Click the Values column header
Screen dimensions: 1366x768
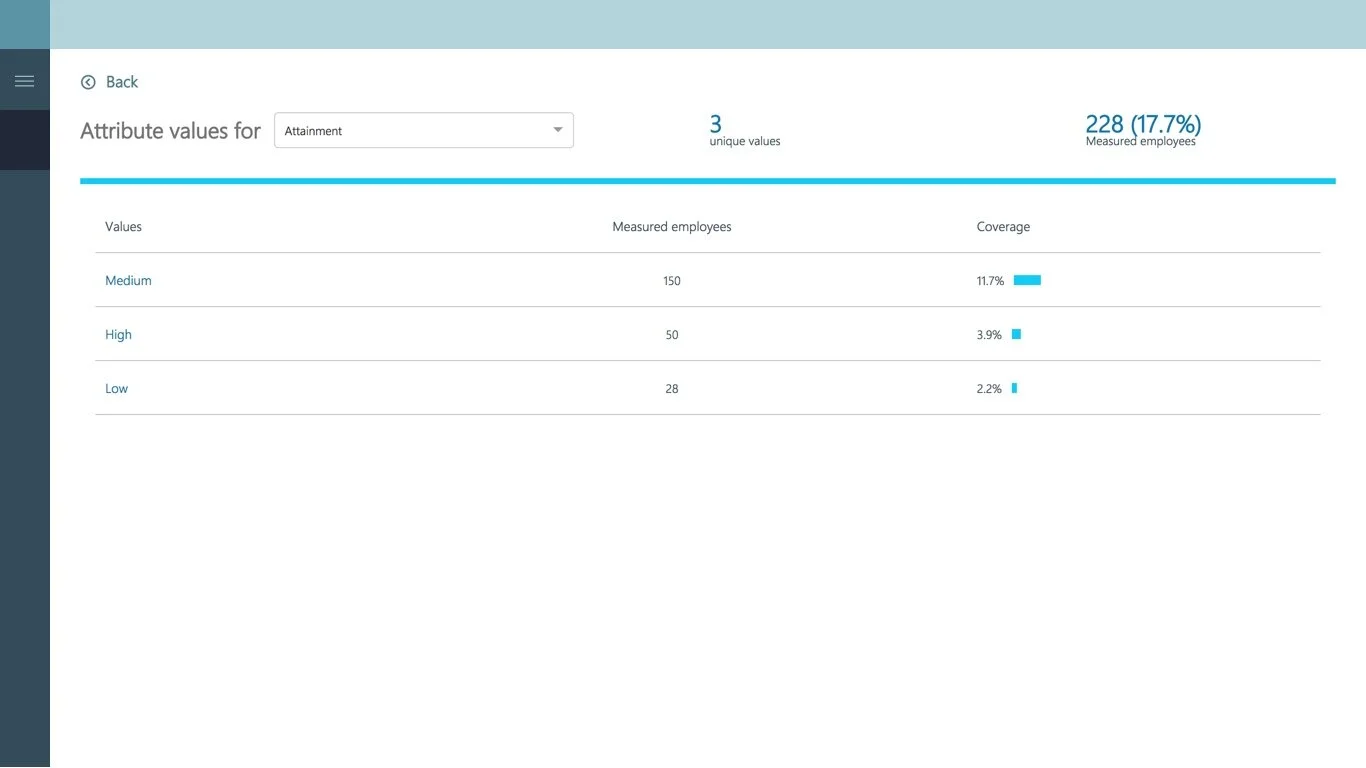coord(123,226)
